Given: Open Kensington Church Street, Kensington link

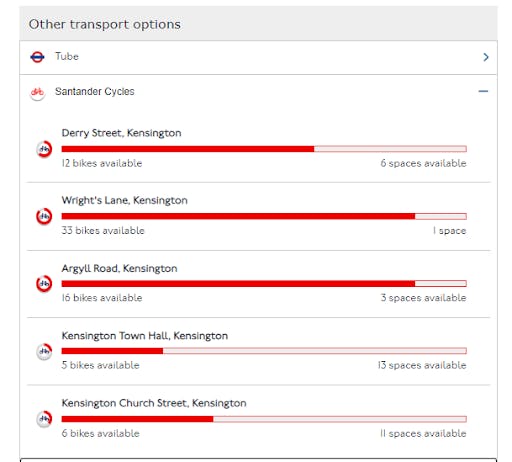Looking at the screenshot, I should point(154,403).
